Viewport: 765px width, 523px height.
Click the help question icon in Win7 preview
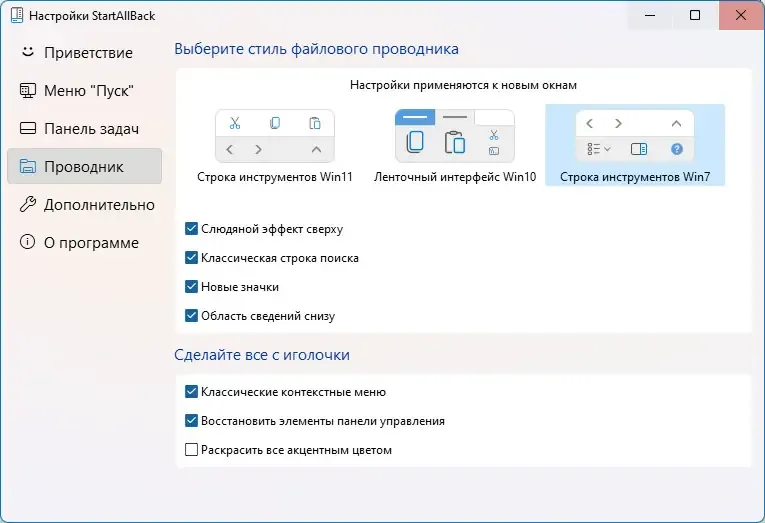point(676,149)
